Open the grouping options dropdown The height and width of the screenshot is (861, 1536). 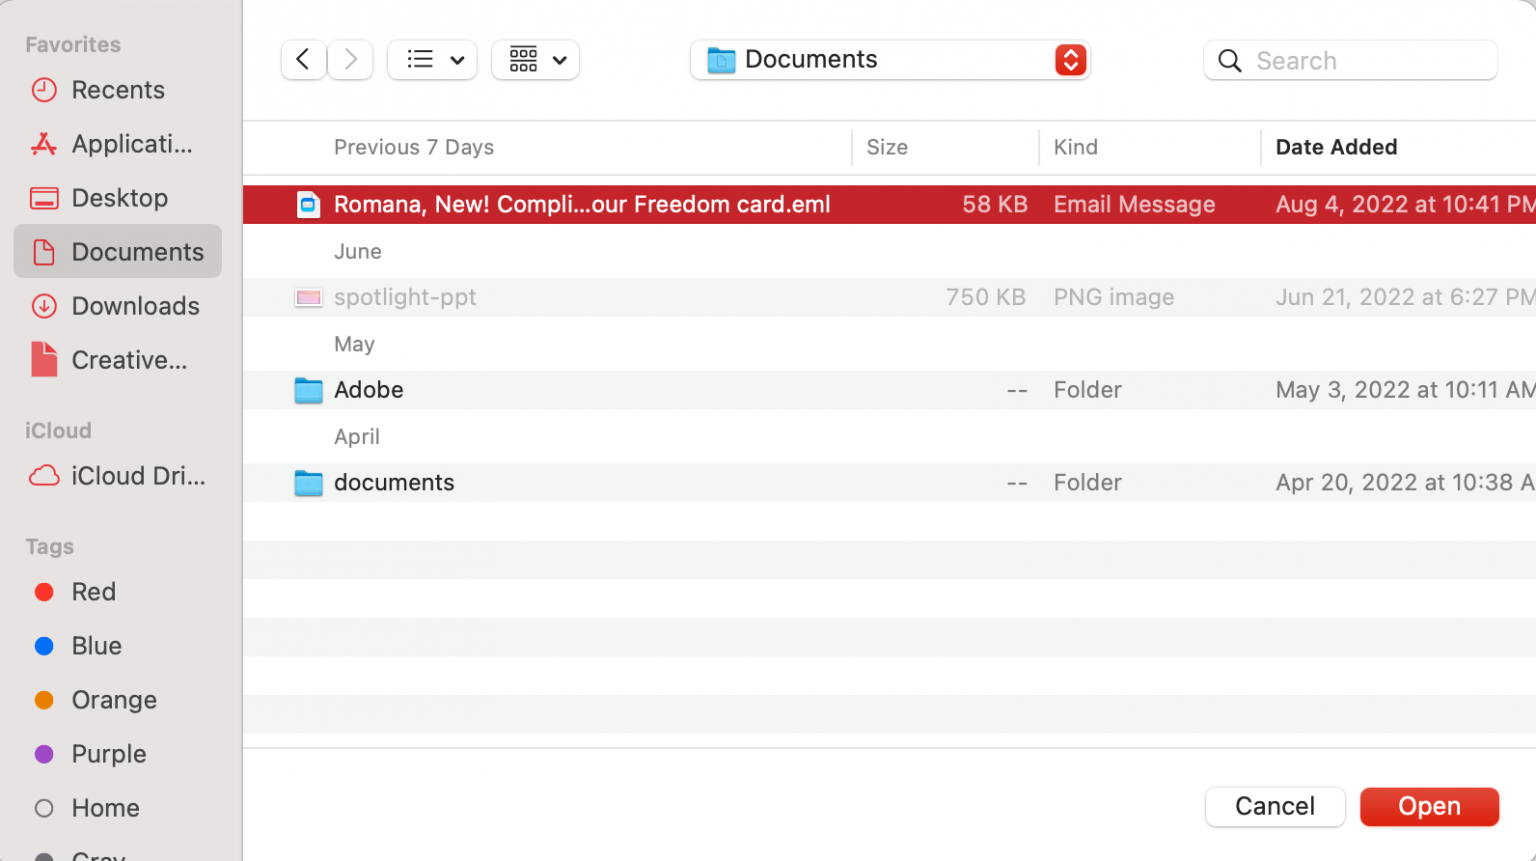click(x=535, y=59)
